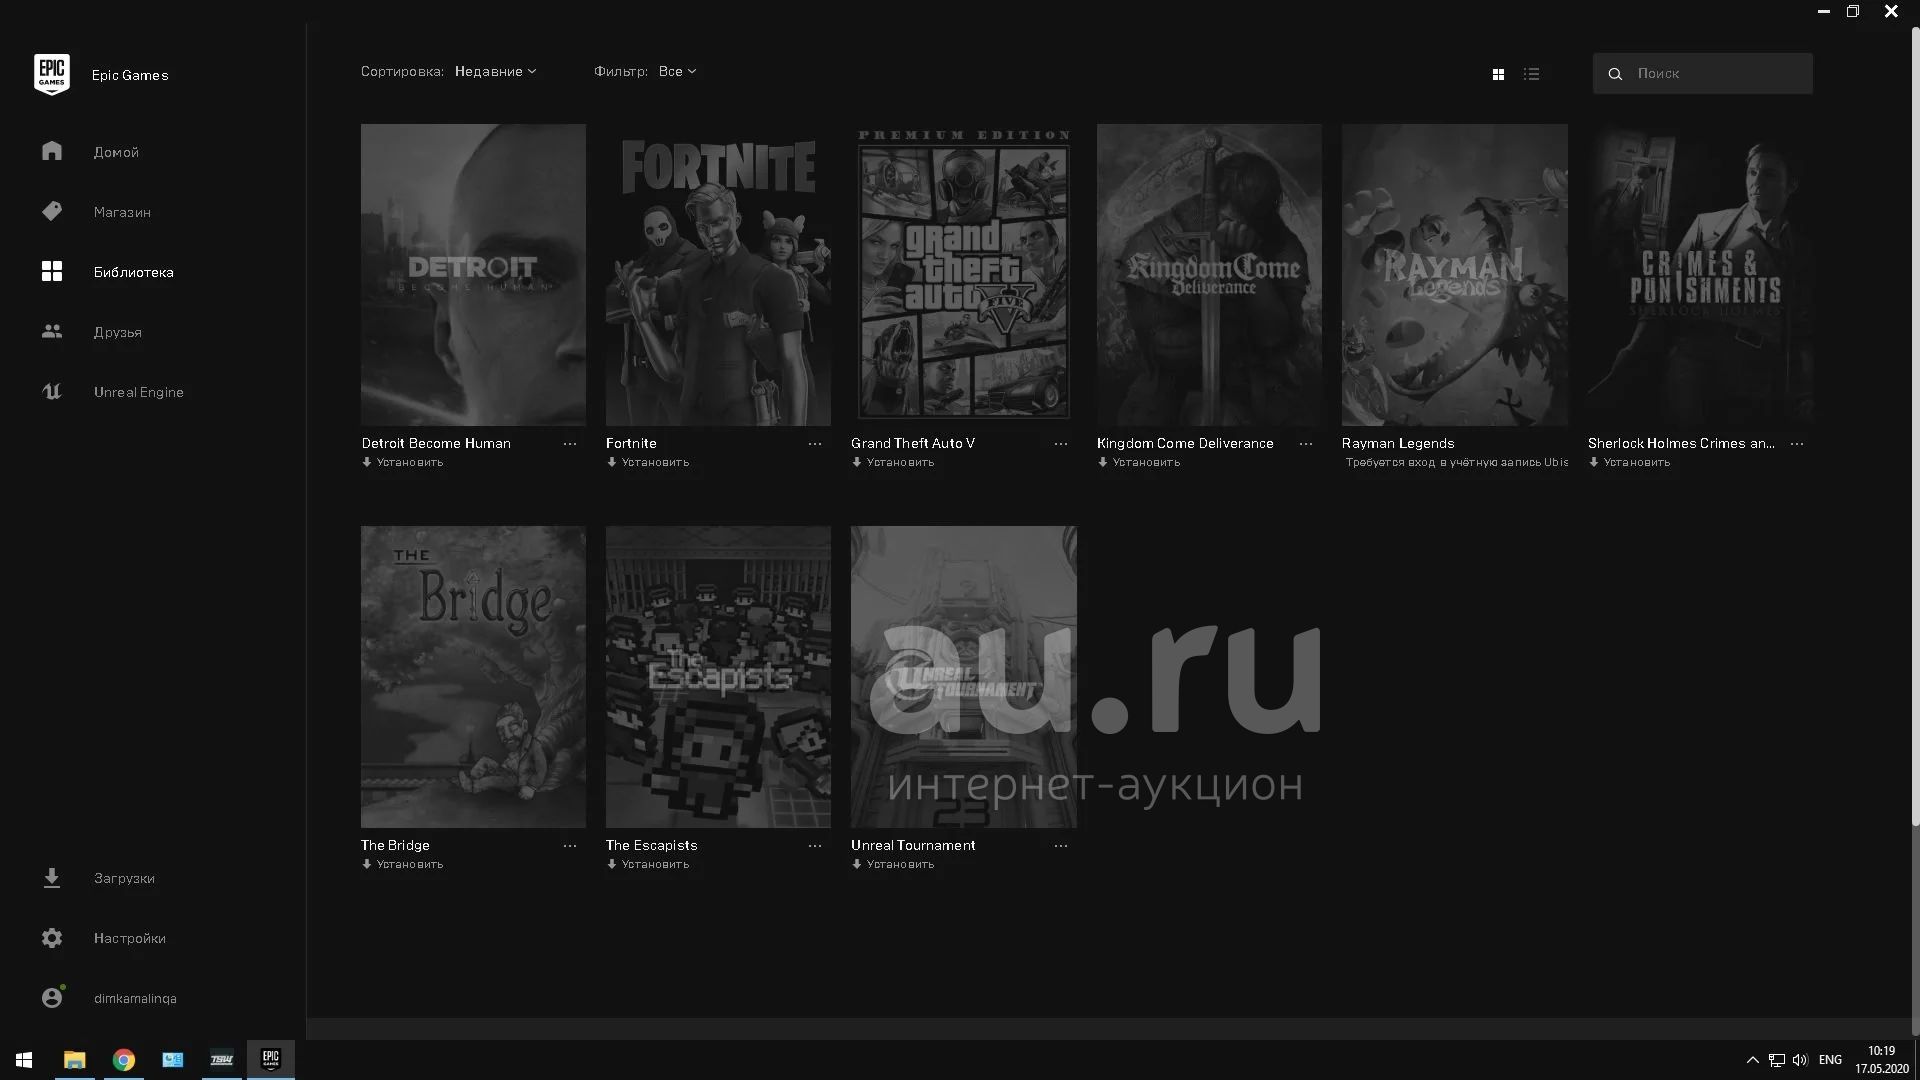The image size is (1920, 1080).
Task: Switch to grid view layout
Action: coord(1498,74)
